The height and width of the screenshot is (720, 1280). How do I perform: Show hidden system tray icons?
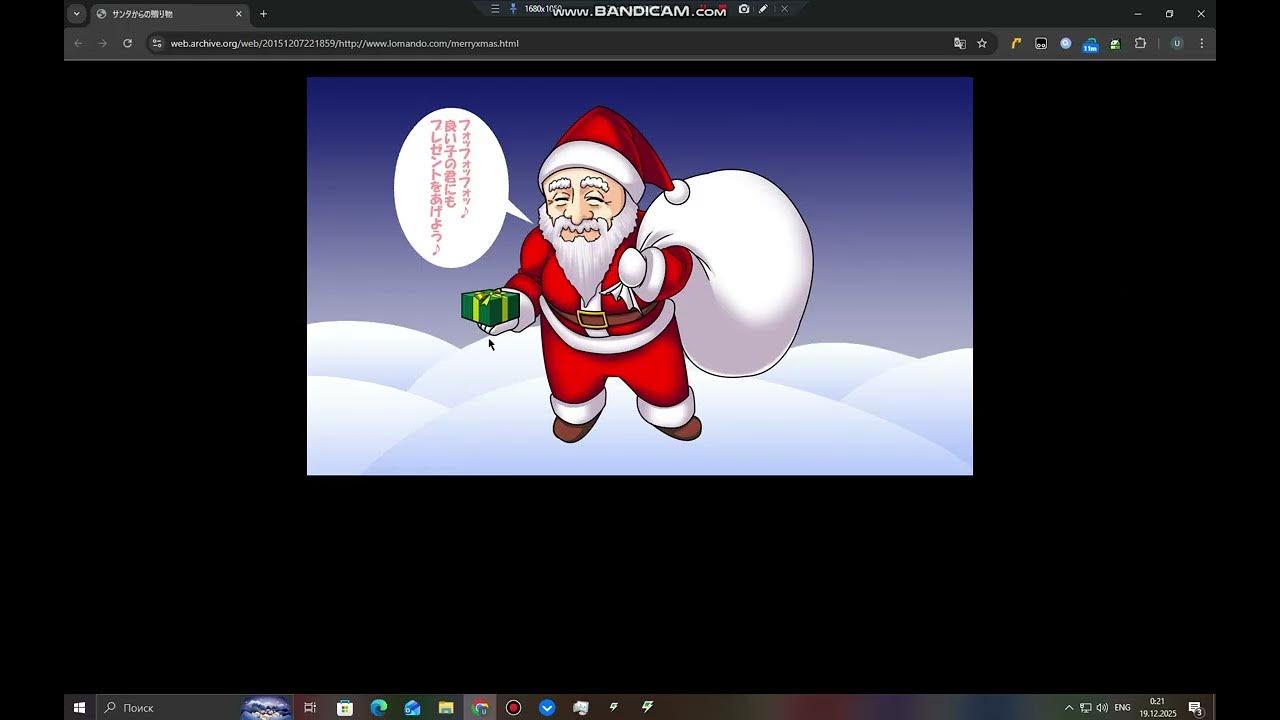[1069, 708]
